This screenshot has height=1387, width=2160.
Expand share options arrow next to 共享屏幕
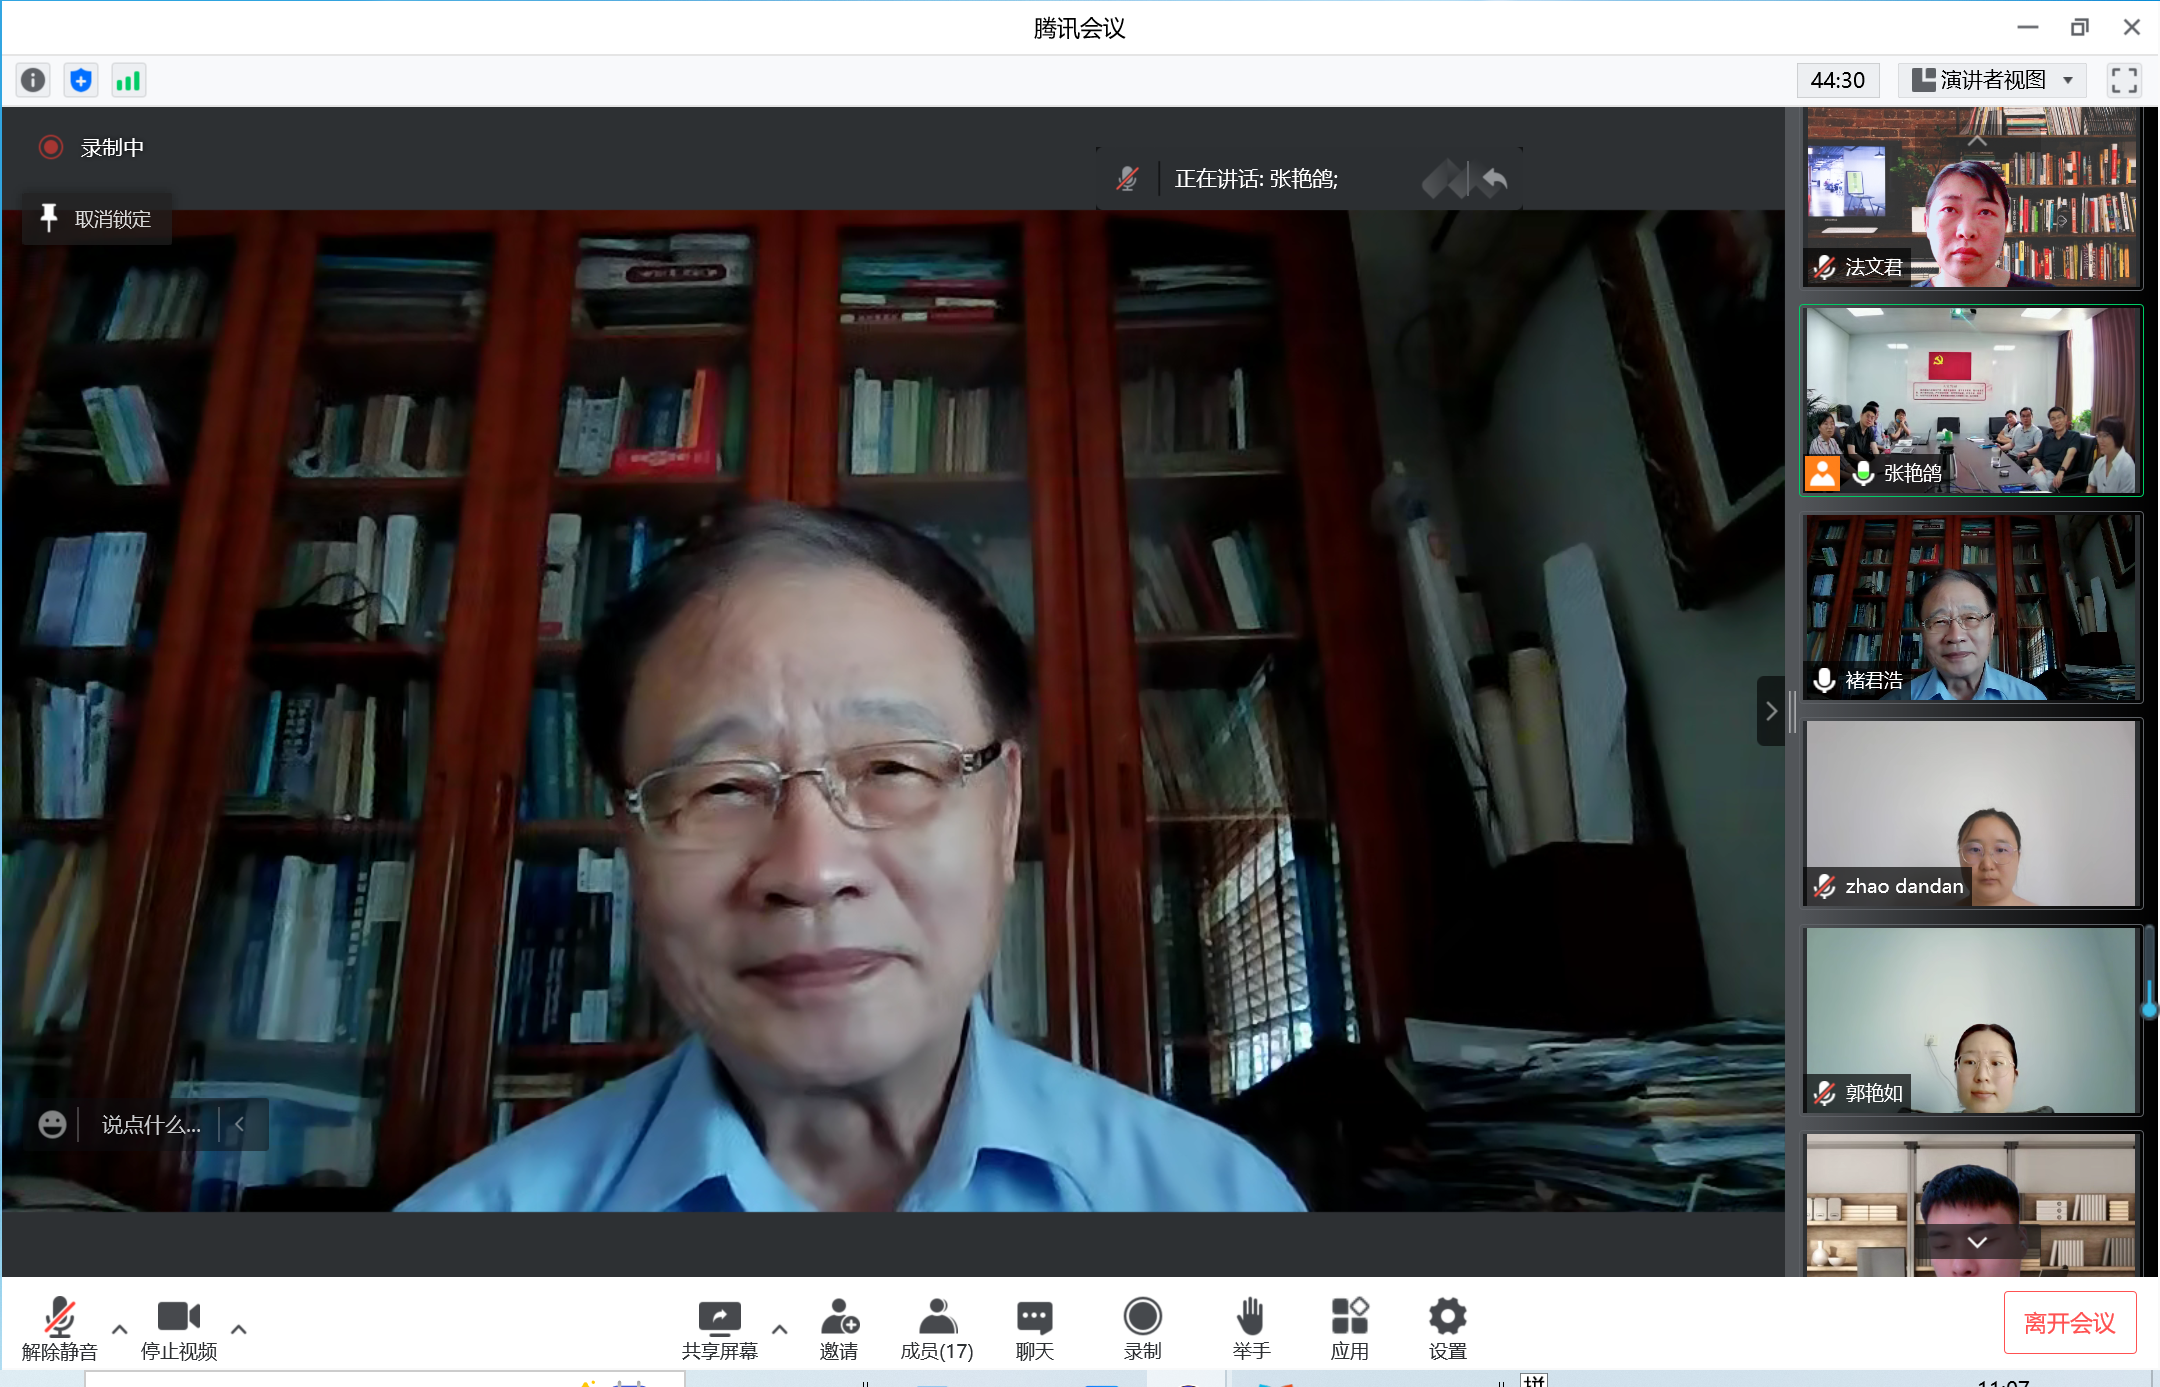pyautogui.click(x=780, y=1329)
